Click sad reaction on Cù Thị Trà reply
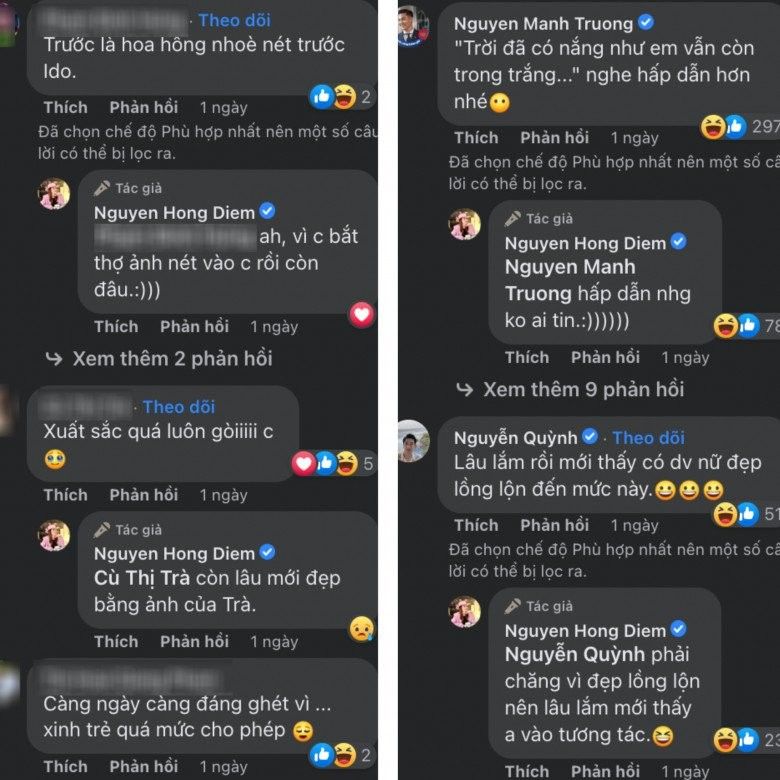Image resolution: width=780 pixels, height=780 pixels. pos(361,628)
